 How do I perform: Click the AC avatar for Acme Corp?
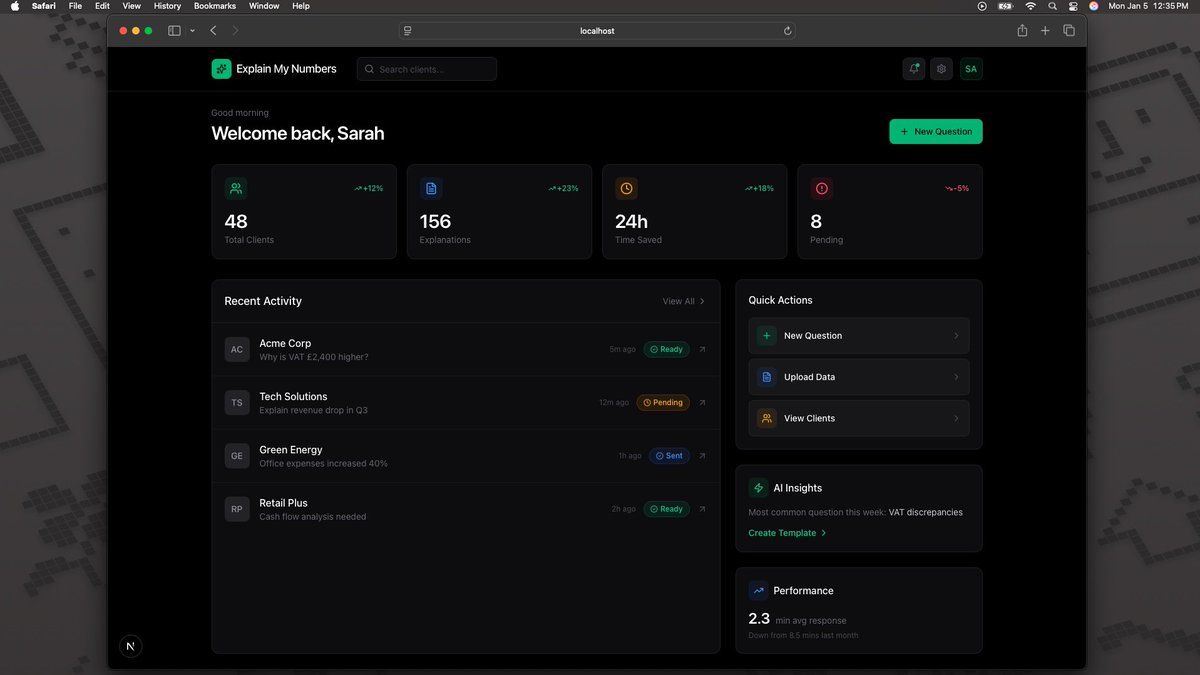pos(237,349)
